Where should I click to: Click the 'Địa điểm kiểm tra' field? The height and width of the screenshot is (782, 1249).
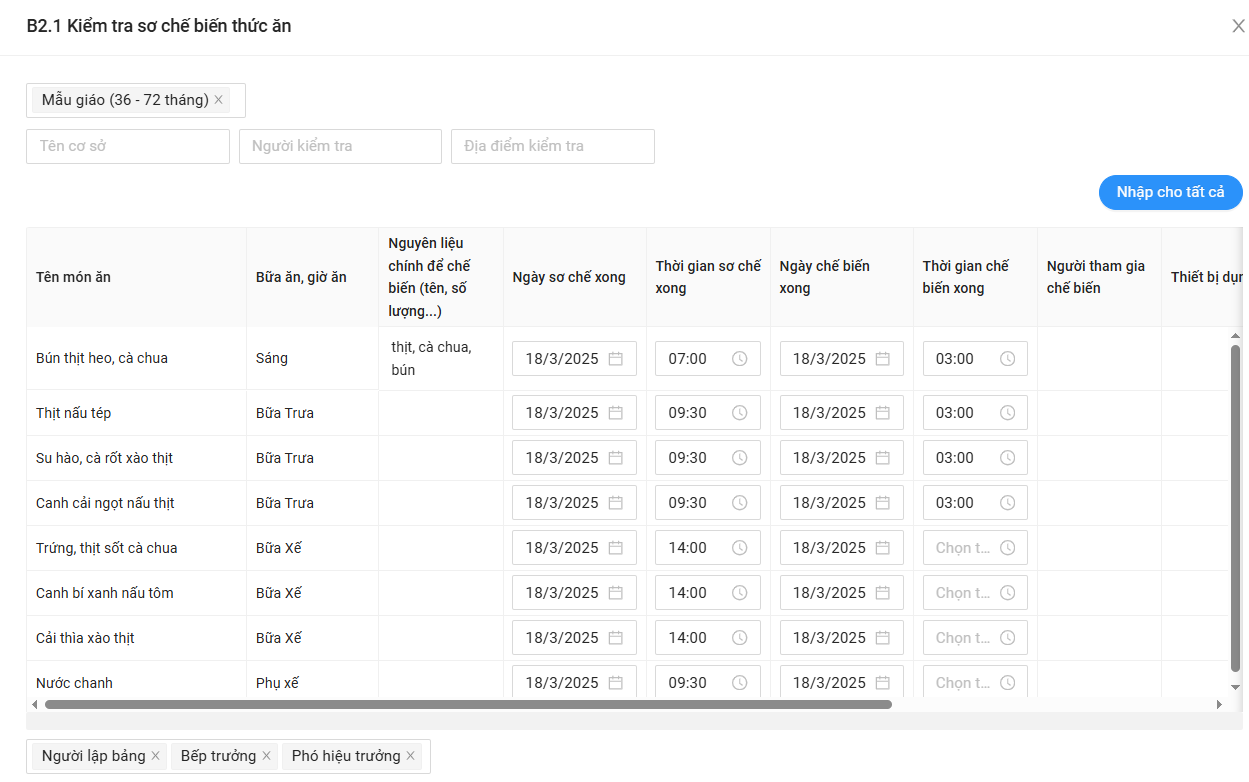[x=552, y=146]
